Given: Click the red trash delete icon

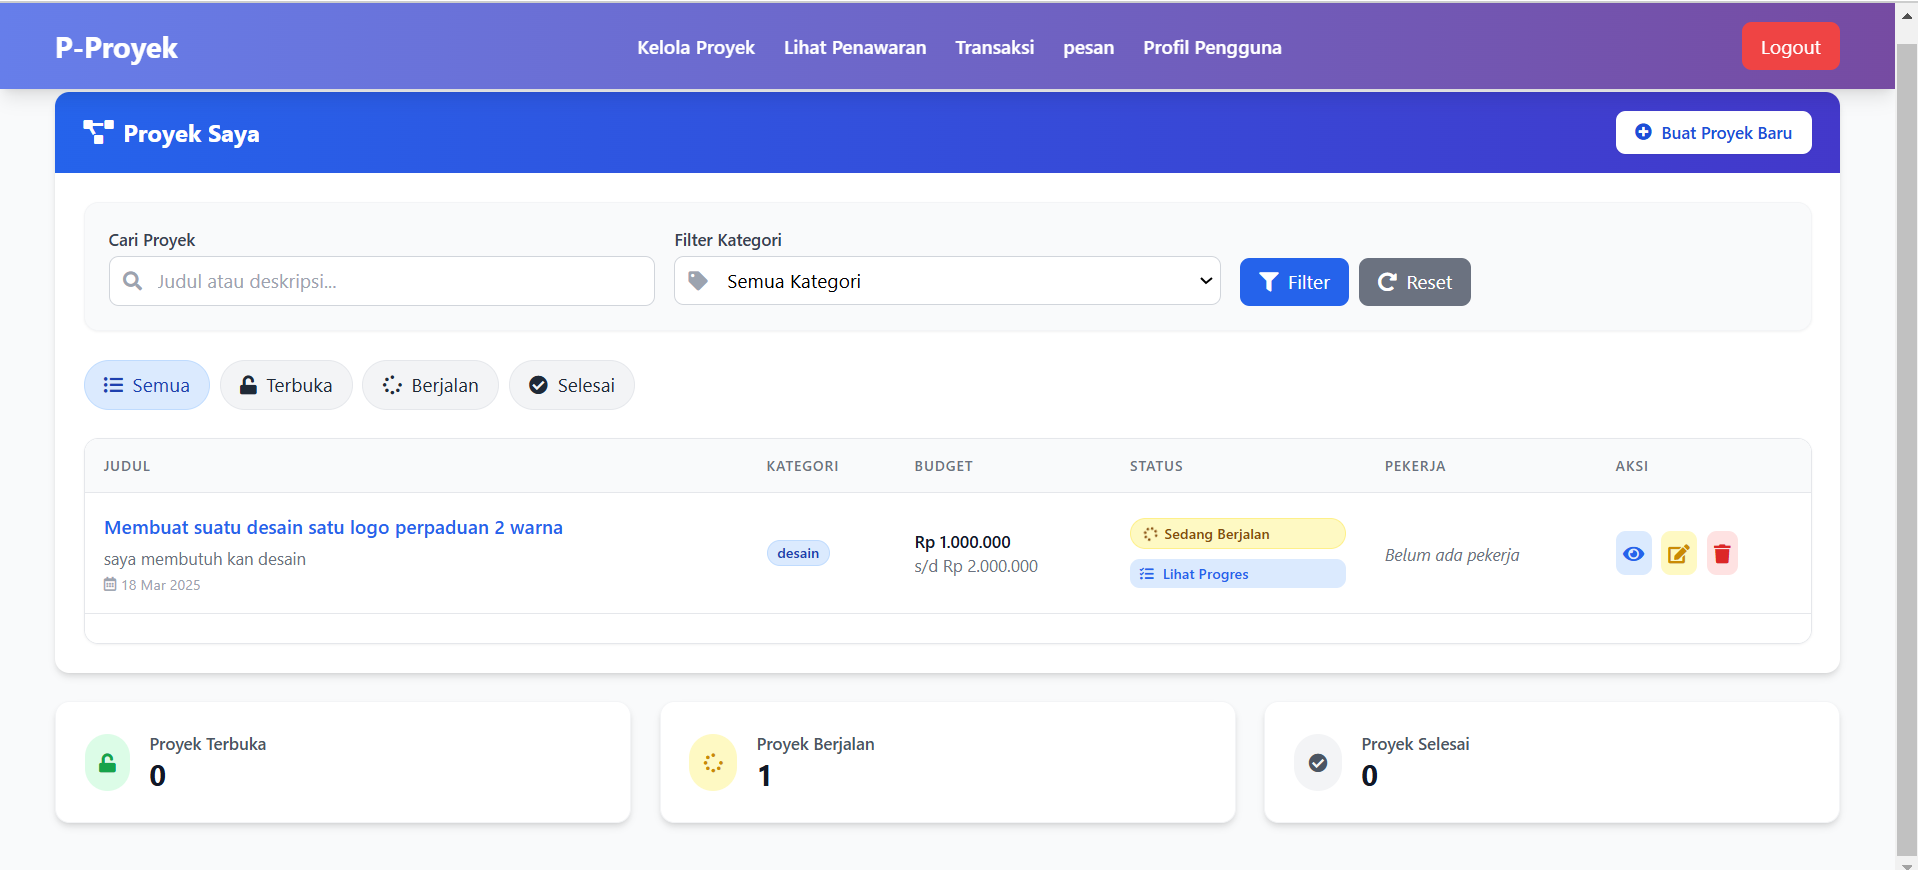Looking at the screenshot, I should click(1722, 554).
